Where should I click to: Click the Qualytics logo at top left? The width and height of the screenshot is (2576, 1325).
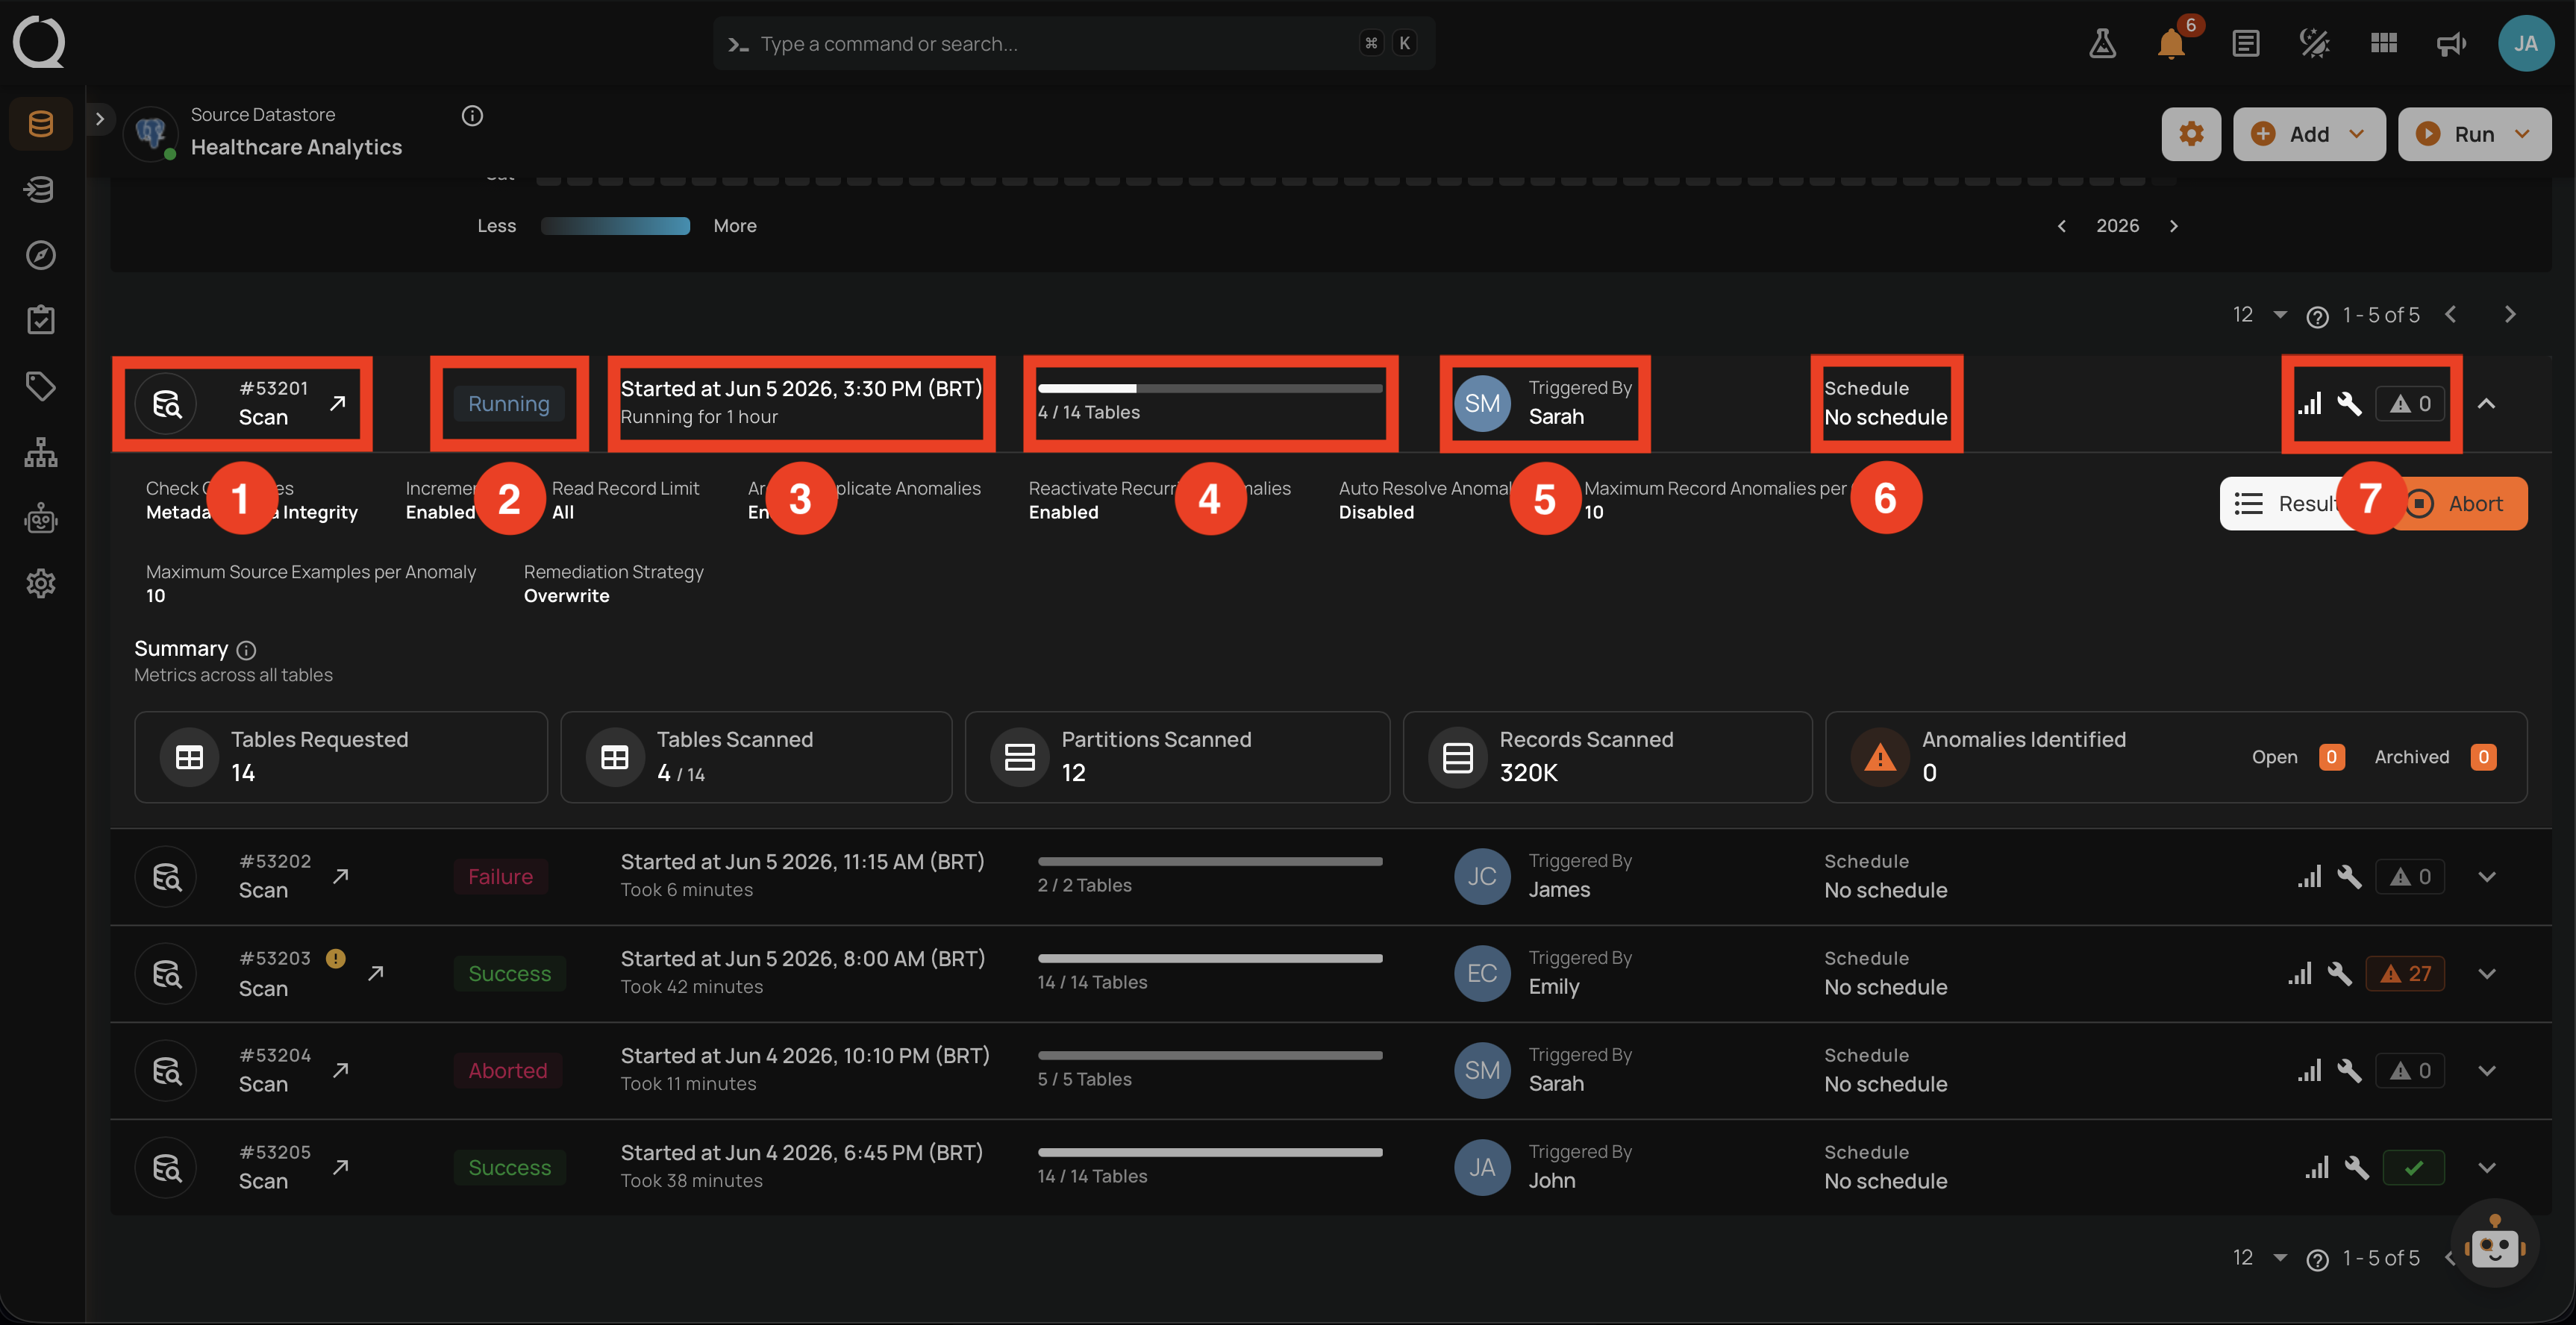[x=39, y=42]
